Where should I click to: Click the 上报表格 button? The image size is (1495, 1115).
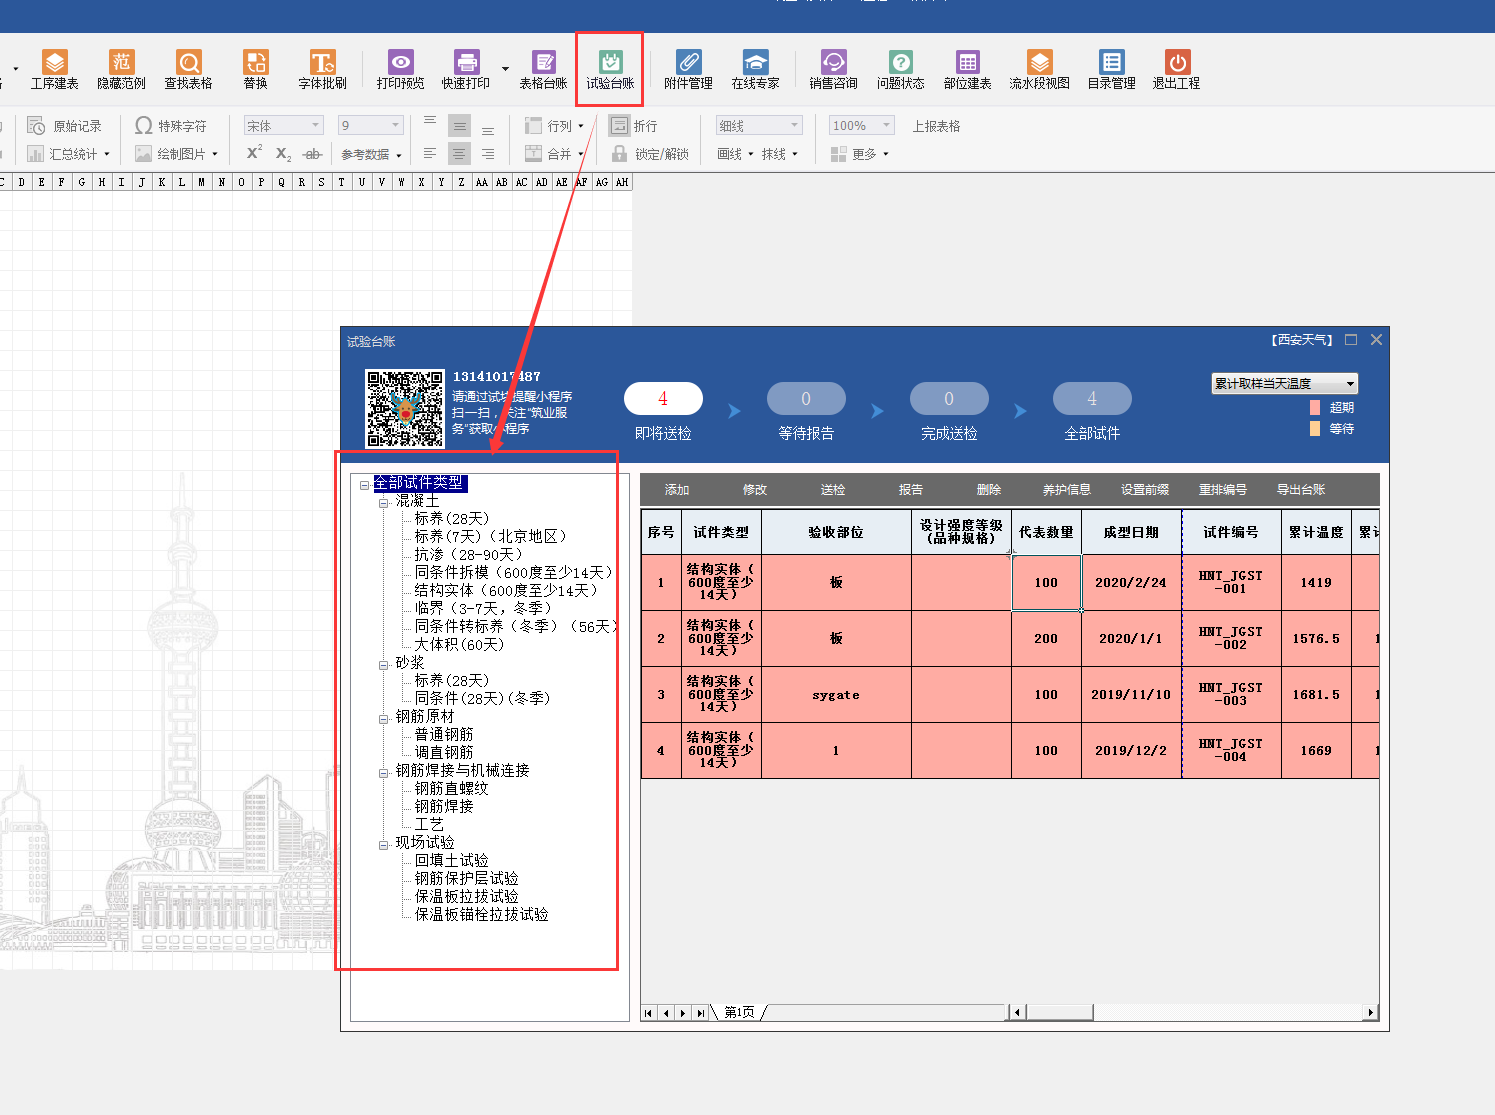pyautogui.click(x=936, y=126)
